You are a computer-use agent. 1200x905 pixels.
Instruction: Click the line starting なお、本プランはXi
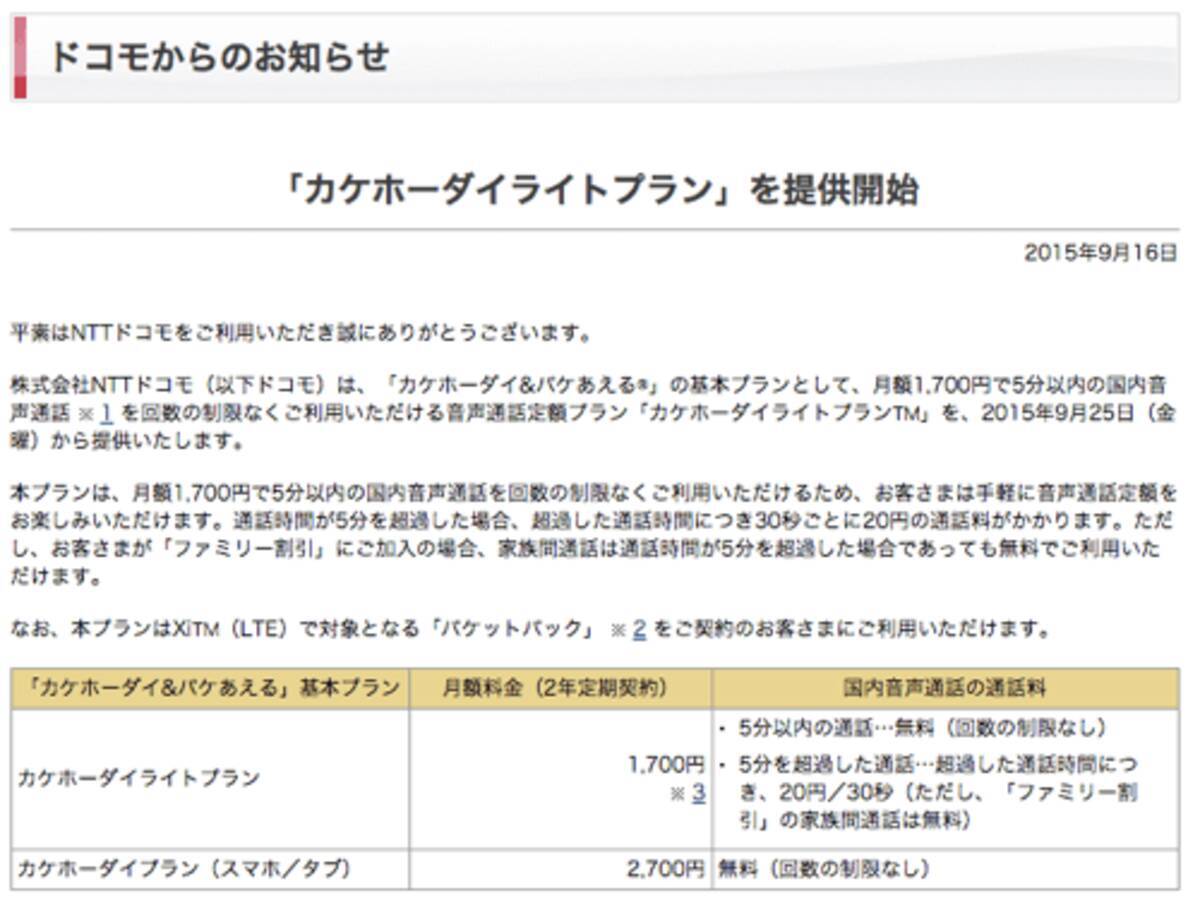[x=530, y=629]
